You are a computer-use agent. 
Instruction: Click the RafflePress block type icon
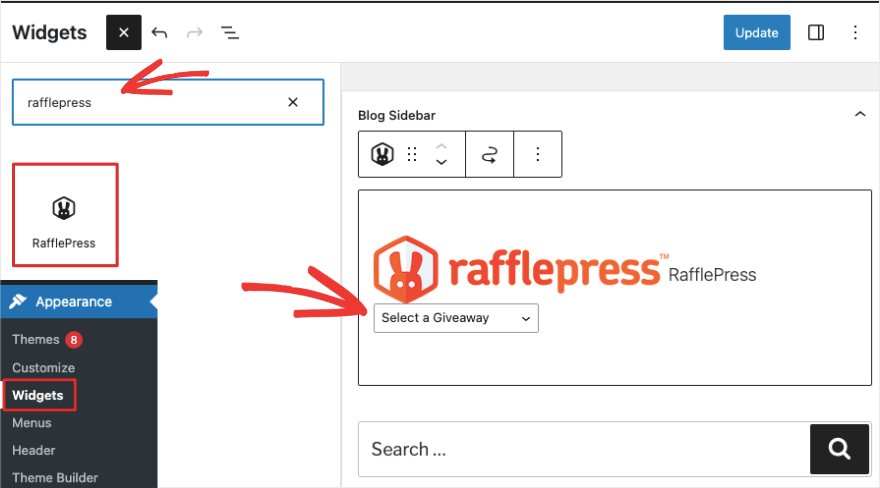coord(382,154)
